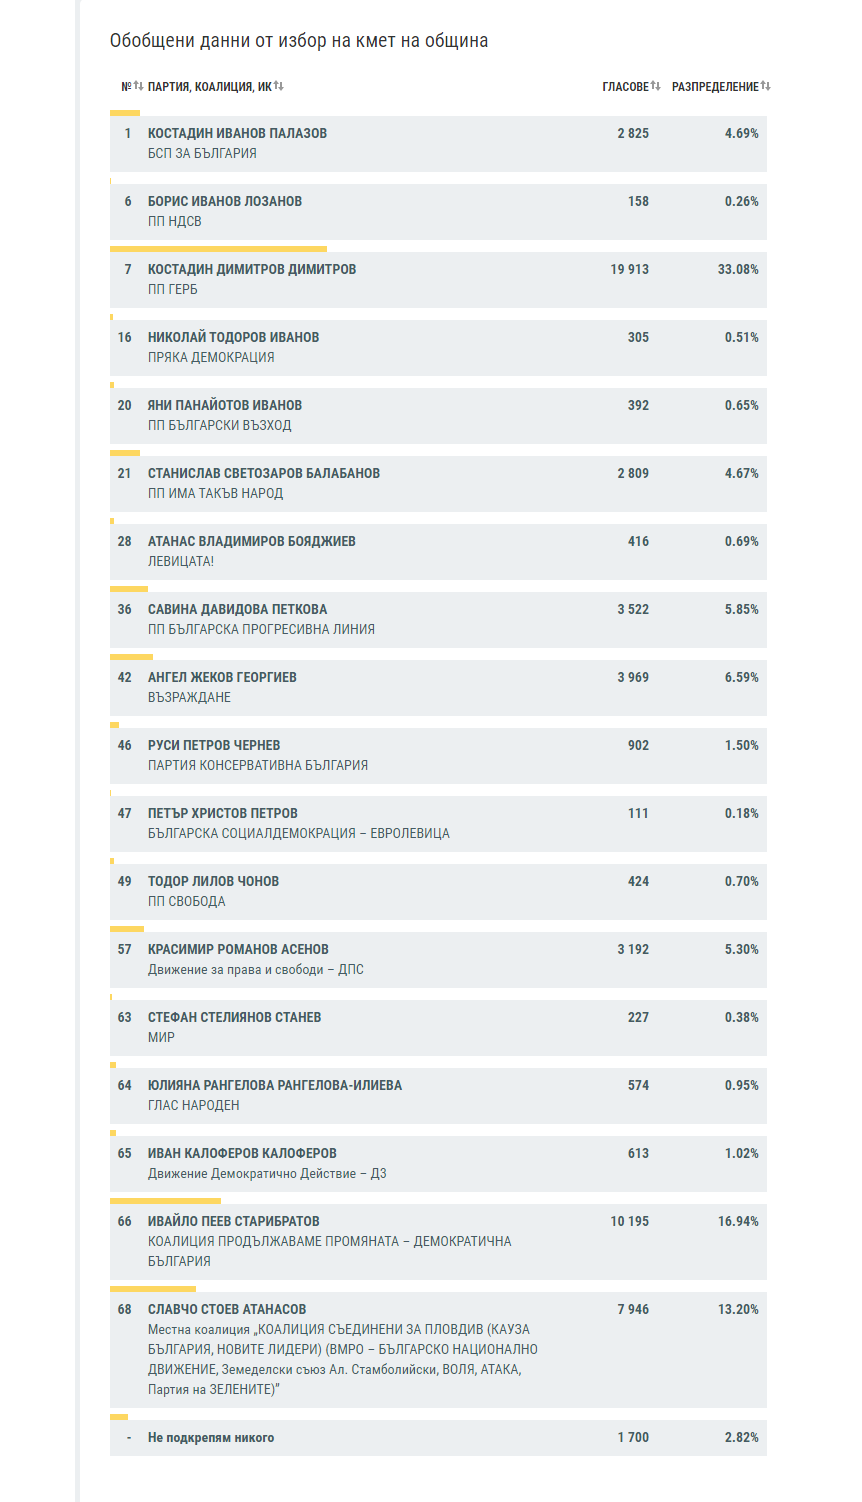Click the yellow bar above ПП ГЕРБ row
Image resolution: width=862 pixels, height=1502 pixels.
coord(218,248)
